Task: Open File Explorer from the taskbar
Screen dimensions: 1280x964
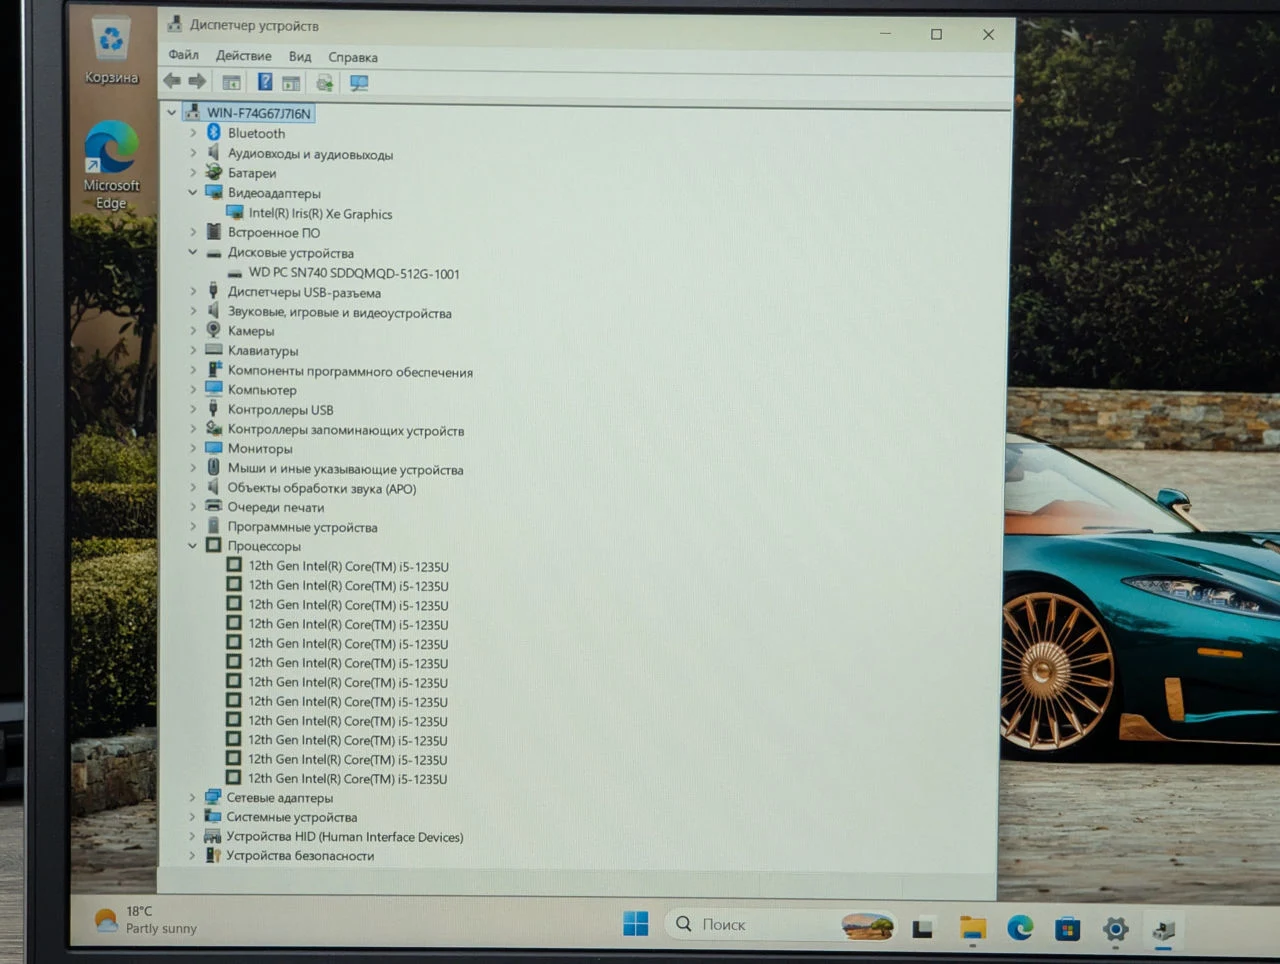Action: pos(972,928)
